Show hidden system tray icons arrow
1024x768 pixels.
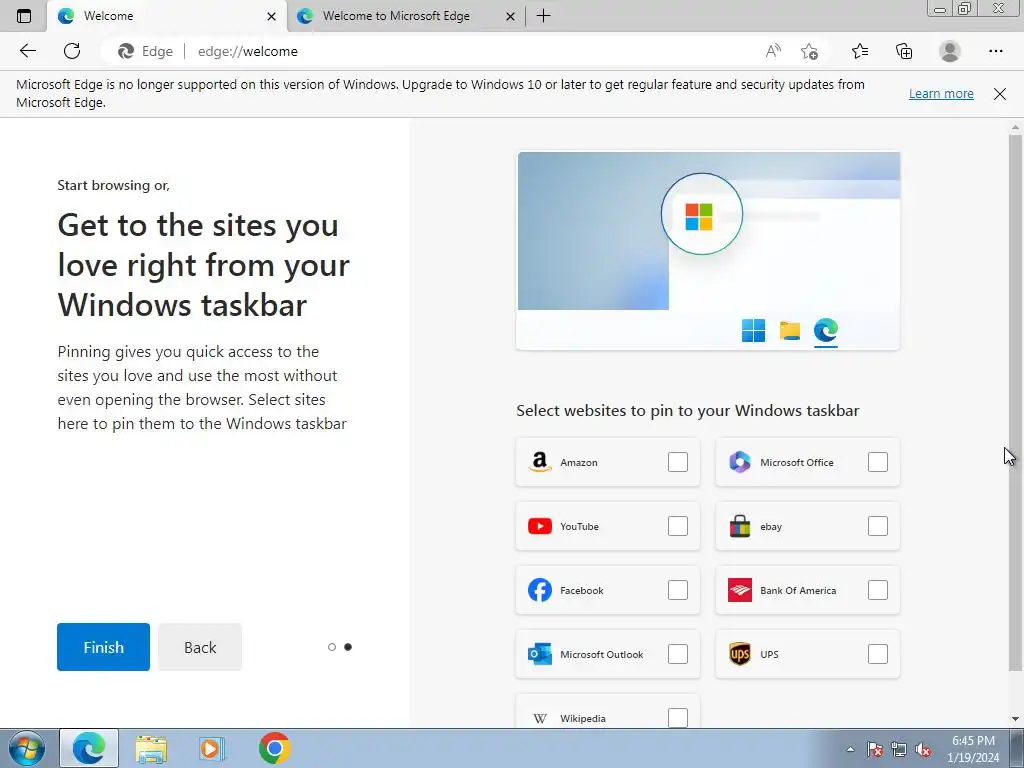point(850,749)
